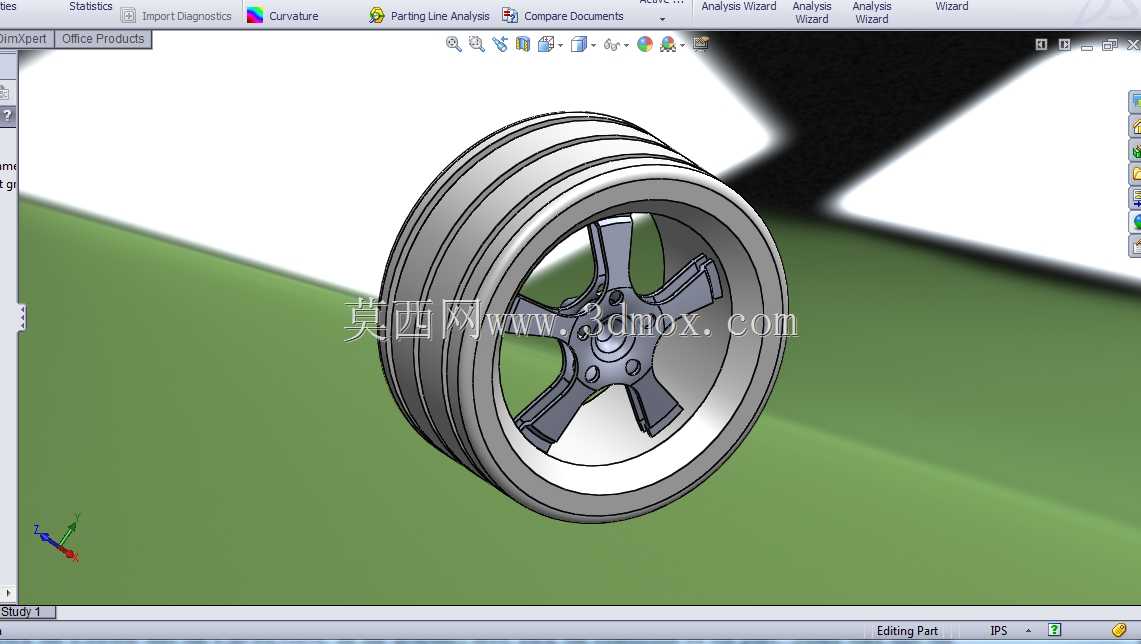
Task: Open the Custom Properties task pane tab
Action: point(1134,245)
